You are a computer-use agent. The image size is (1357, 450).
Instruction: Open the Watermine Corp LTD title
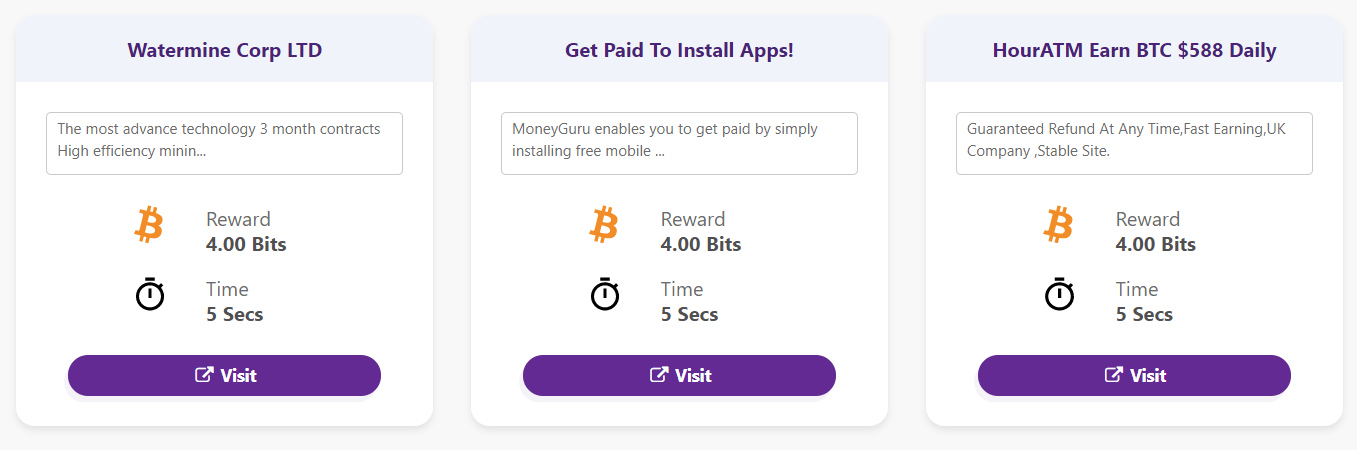(225, 50)
